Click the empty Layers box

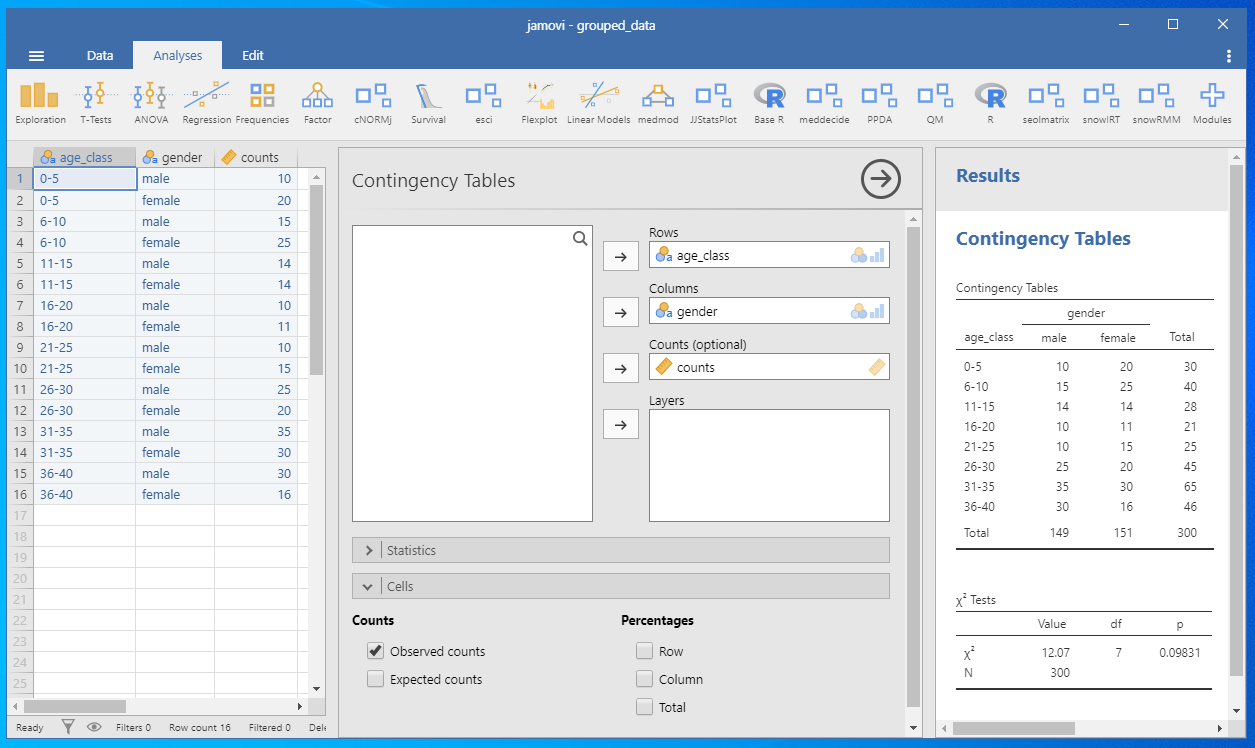click(769, 465)
